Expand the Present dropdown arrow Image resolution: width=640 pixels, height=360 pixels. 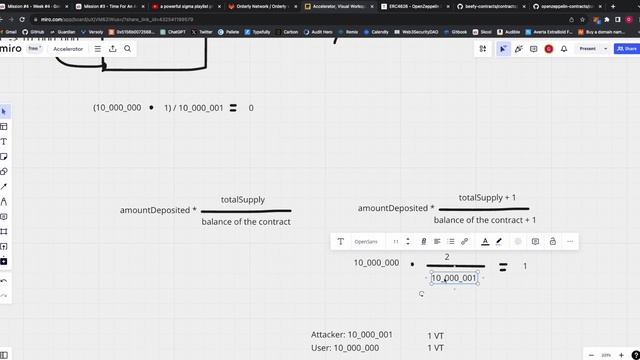[x=605, y=49]
